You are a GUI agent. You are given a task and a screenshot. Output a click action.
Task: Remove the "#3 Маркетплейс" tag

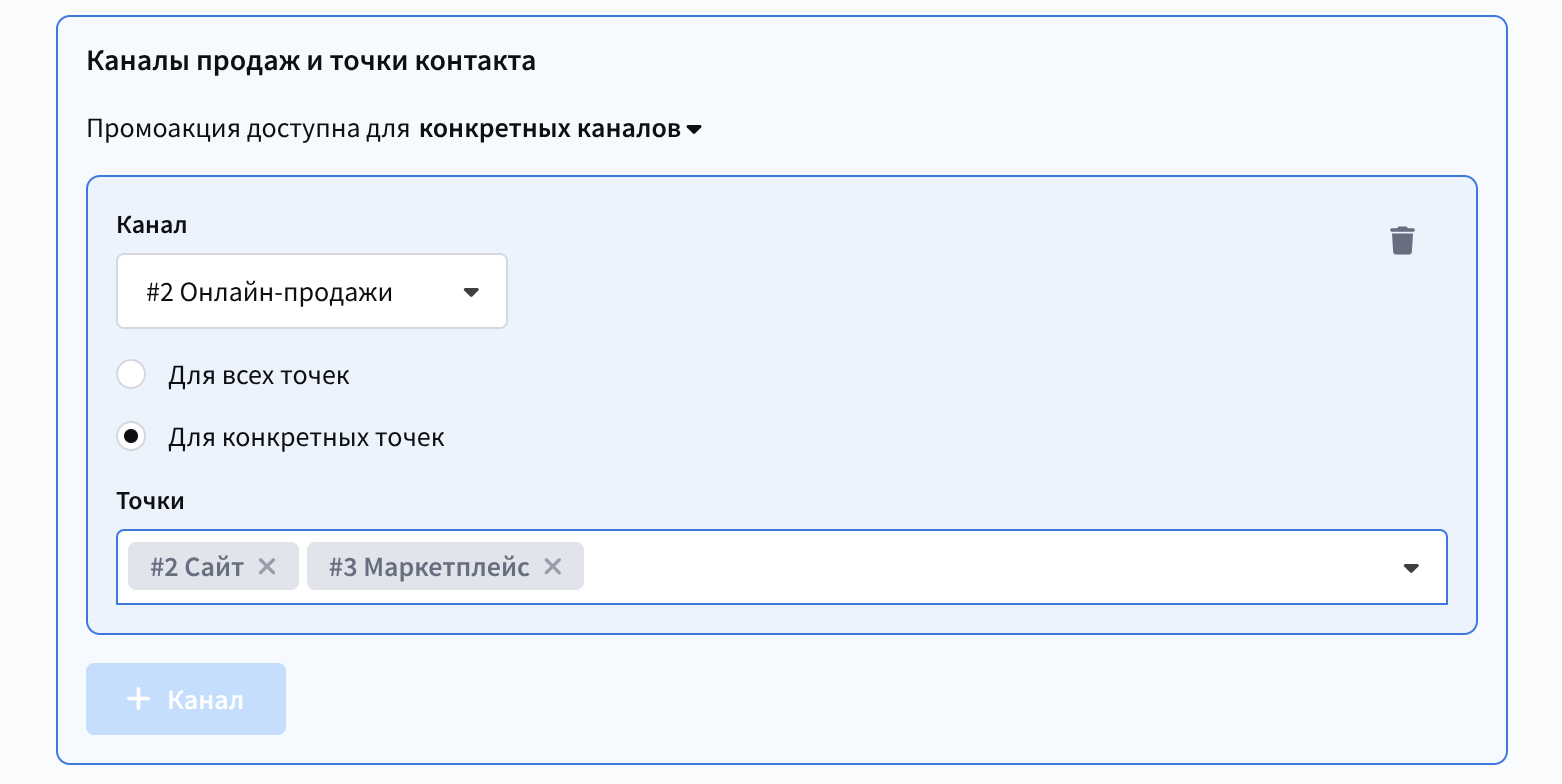(x=552, y=567)
